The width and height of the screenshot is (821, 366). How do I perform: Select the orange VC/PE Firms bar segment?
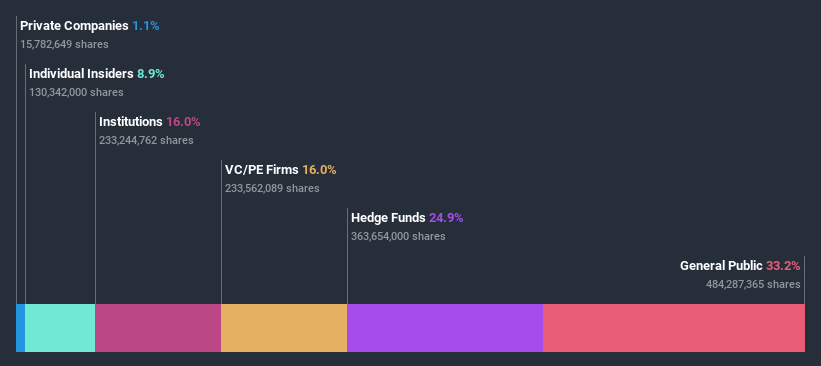(284, 328)
